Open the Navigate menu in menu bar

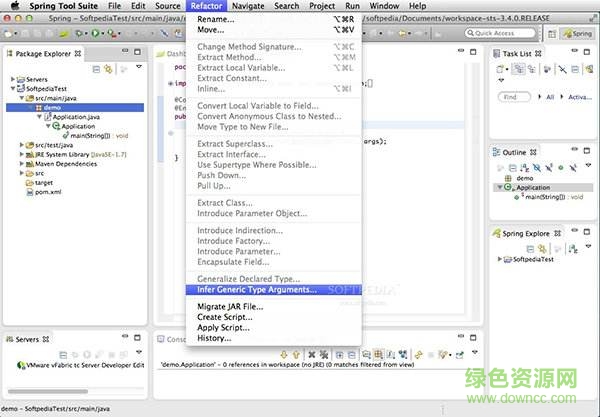pyautogui.click(x=248, y=6)
